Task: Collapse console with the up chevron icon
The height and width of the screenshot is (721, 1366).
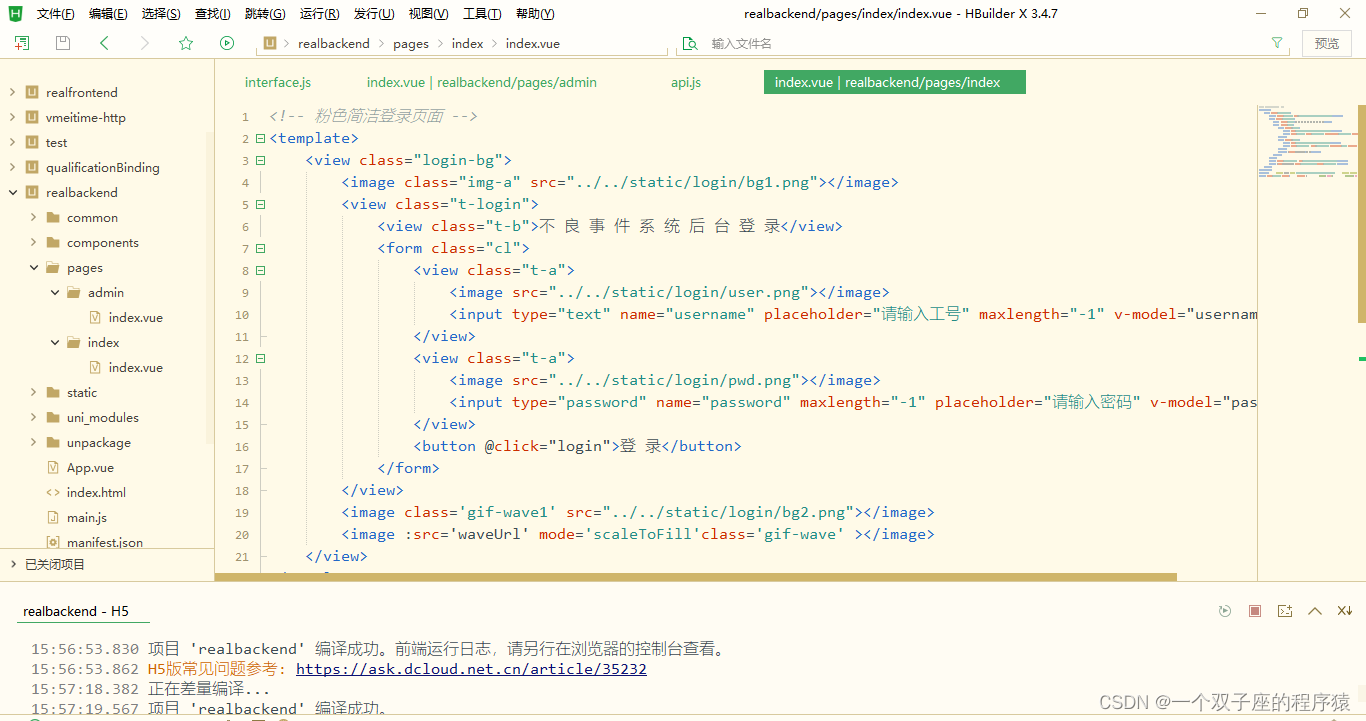Action: (1315, 611)
